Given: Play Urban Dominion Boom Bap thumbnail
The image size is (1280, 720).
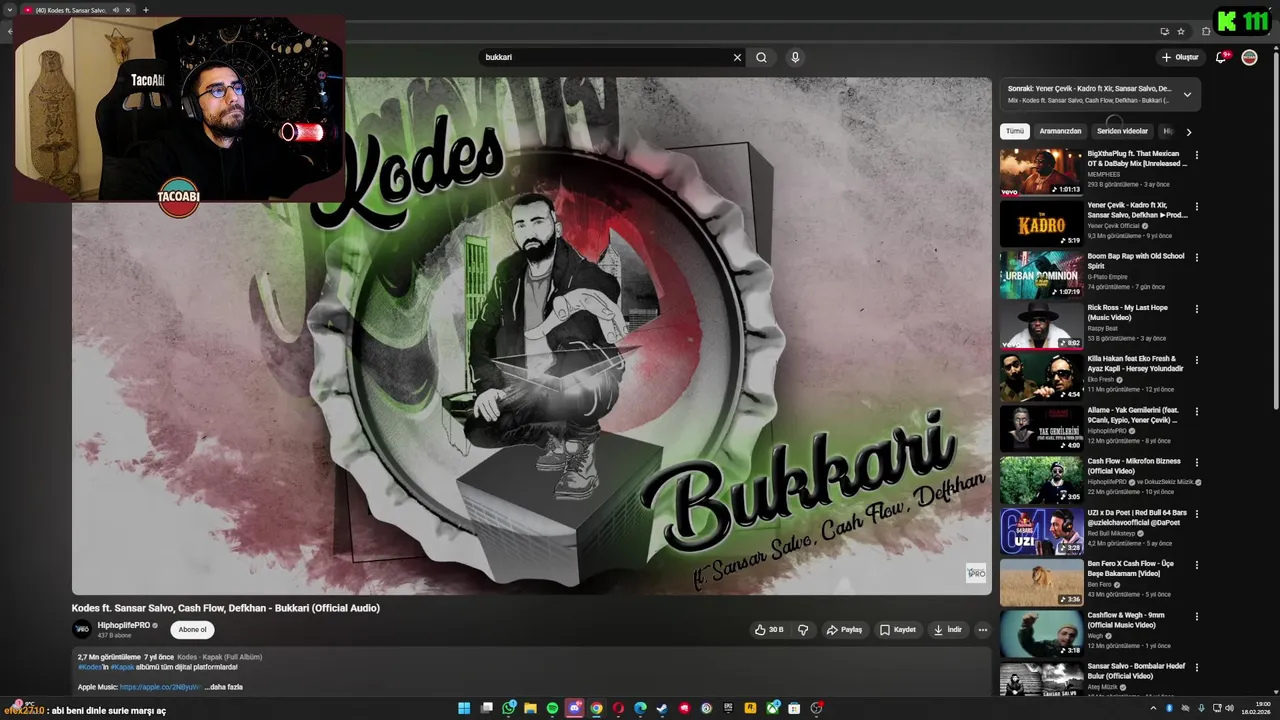Looking at the screenshot, I should point(1041,274).
